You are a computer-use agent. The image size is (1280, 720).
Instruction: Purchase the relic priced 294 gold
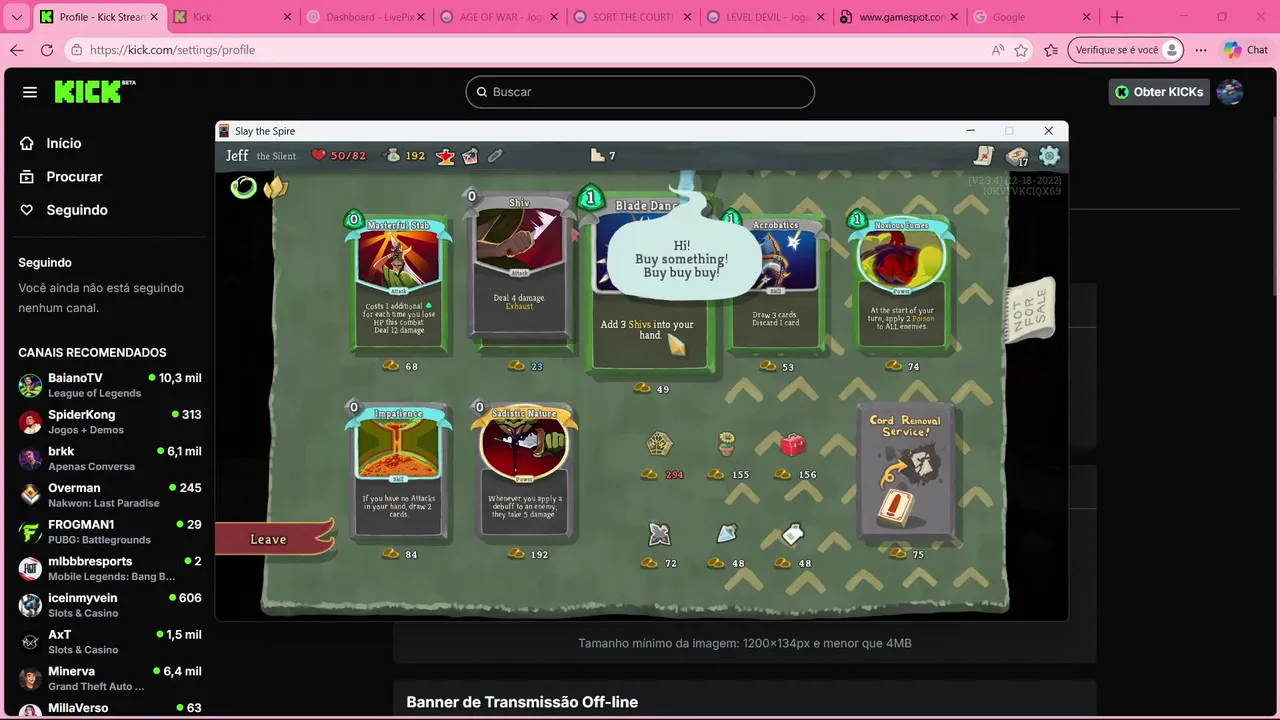pos(659,443)
